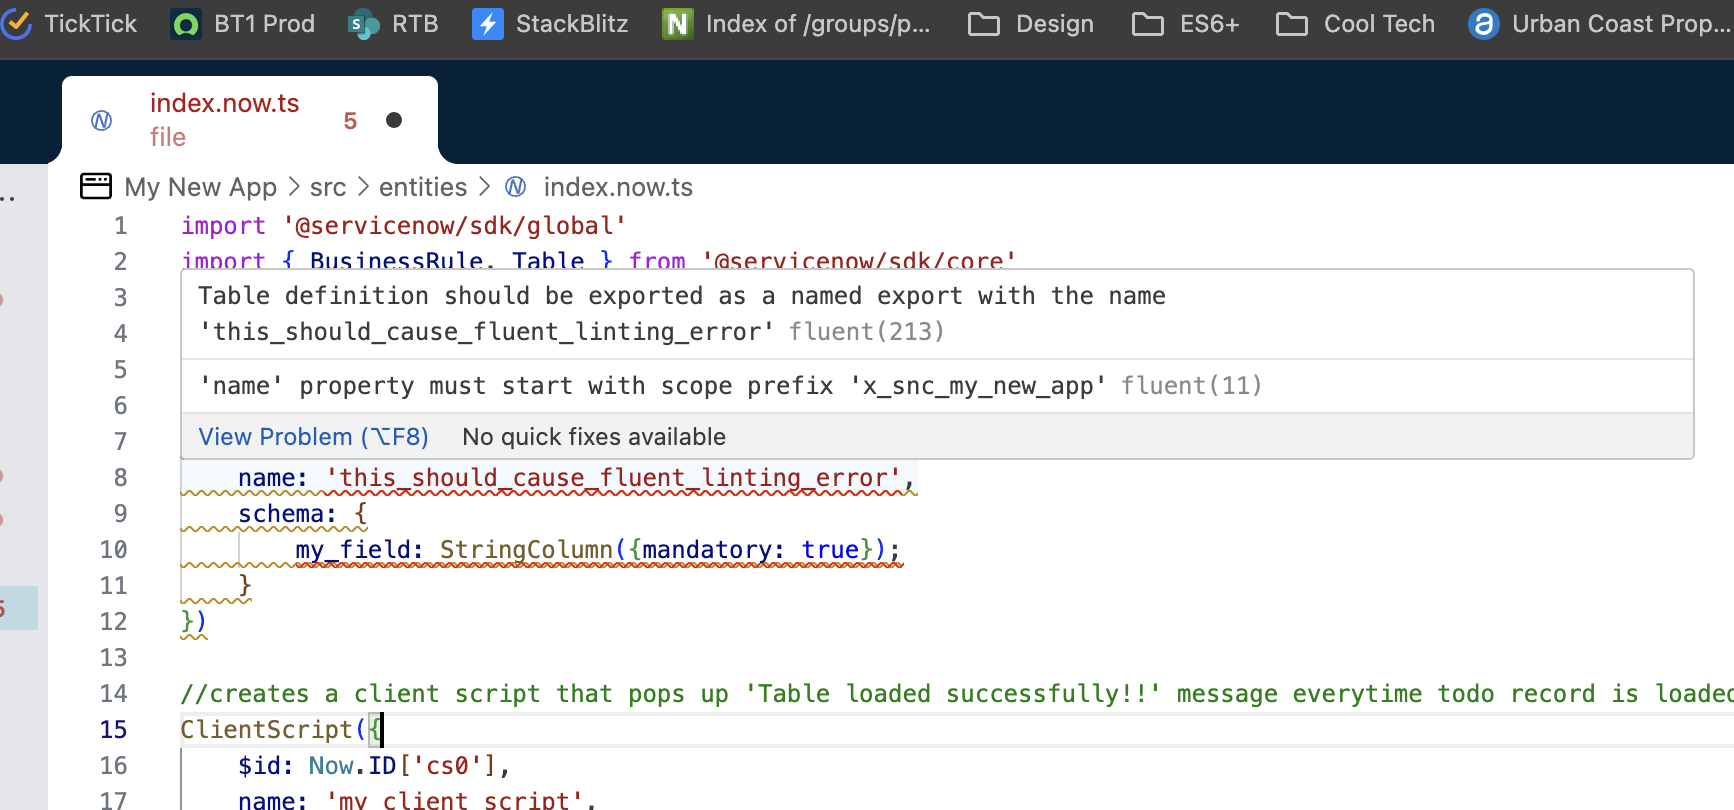Click index.now.ts in the breadcrumb
This screenshot has height=810, width=1734.
[617, 187]
